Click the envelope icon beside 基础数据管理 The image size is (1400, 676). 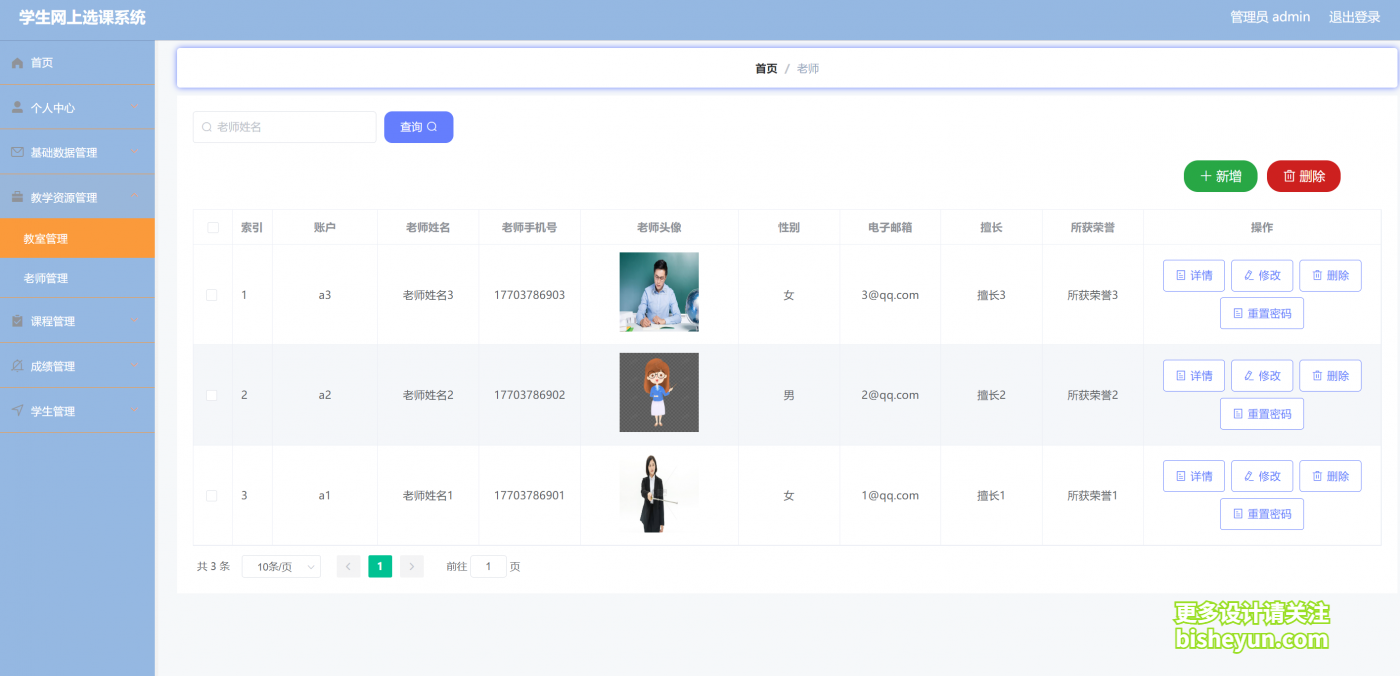(17, 152)
